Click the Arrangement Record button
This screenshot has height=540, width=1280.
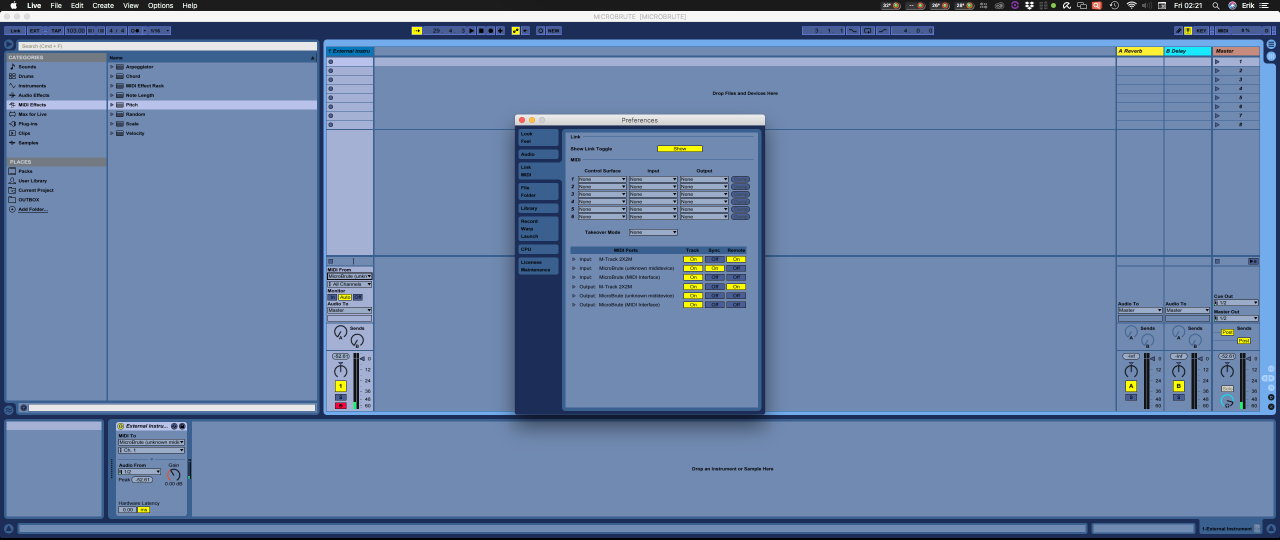(491, 31)
